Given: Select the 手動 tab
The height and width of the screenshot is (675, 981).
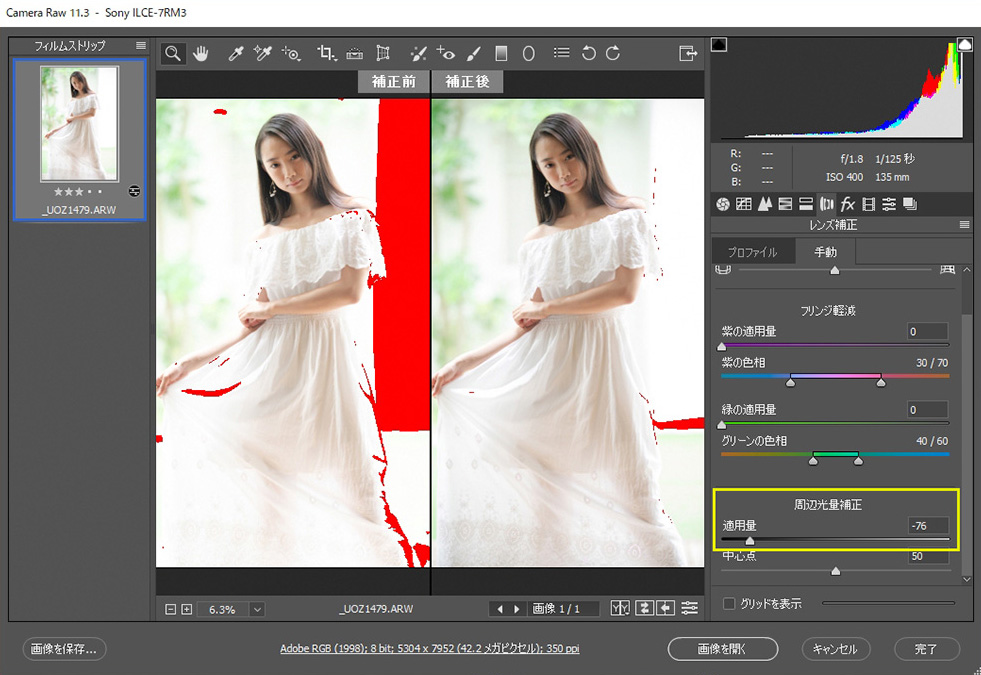Looking at the screenshot, I should (825, 252).
